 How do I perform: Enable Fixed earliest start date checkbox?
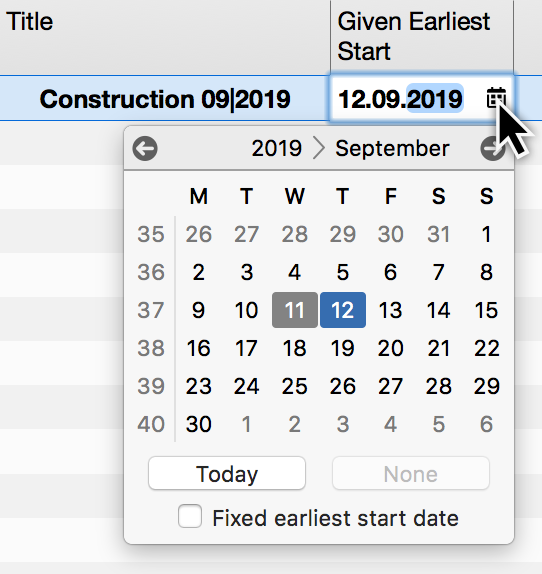[x=190, y=516]
